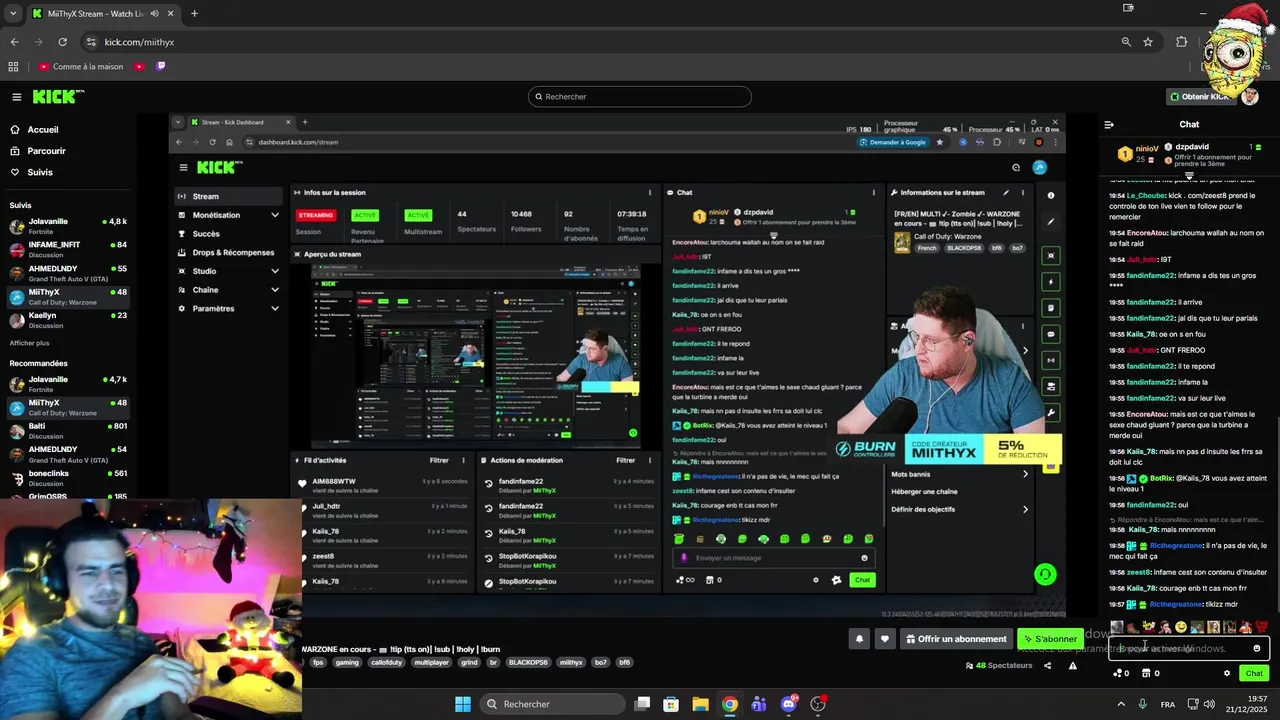The image size is (1280, 720).
Task: Open Filtrer in Fil d'activités panel
Action: (439, 461)
